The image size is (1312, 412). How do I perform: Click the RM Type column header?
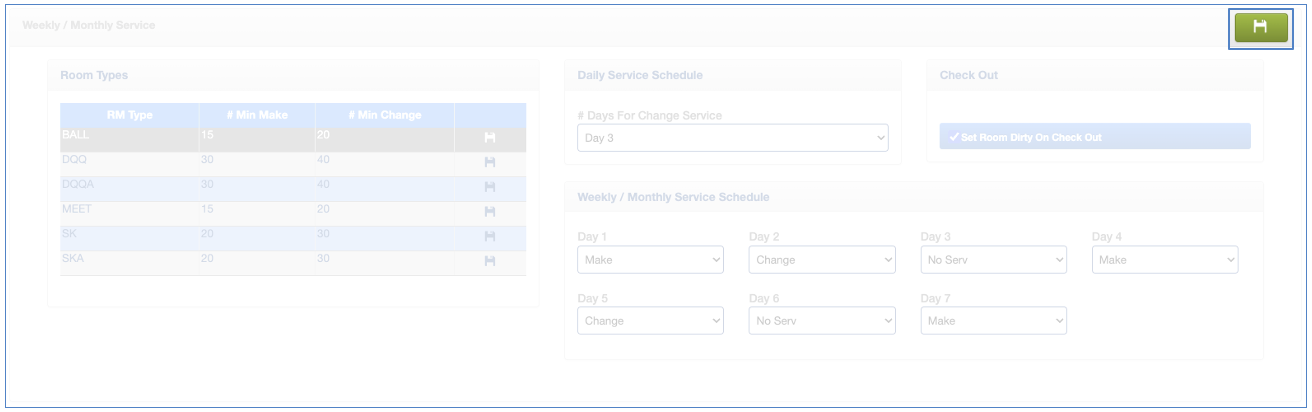point(128,115)
